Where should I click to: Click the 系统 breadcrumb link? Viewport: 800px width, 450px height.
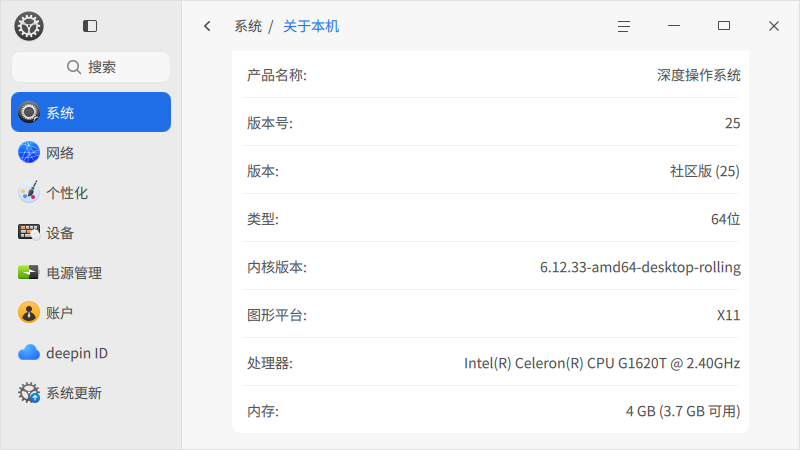[248, 26]
